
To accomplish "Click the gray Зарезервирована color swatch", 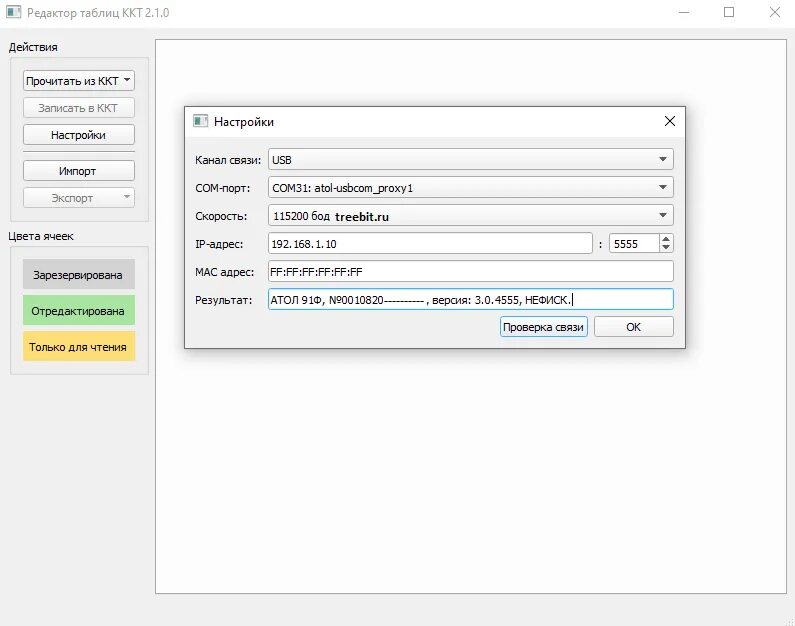I will (x=79, y=274).
